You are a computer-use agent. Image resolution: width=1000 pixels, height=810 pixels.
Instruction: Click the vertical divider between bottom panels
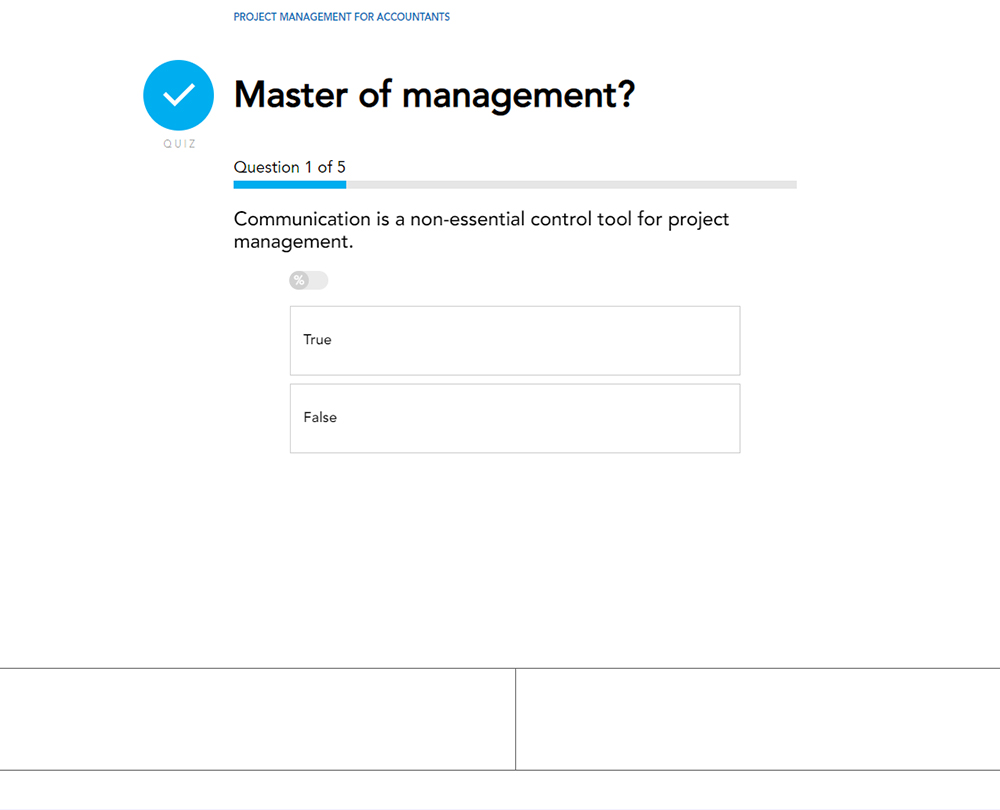(x=516, y=719)
